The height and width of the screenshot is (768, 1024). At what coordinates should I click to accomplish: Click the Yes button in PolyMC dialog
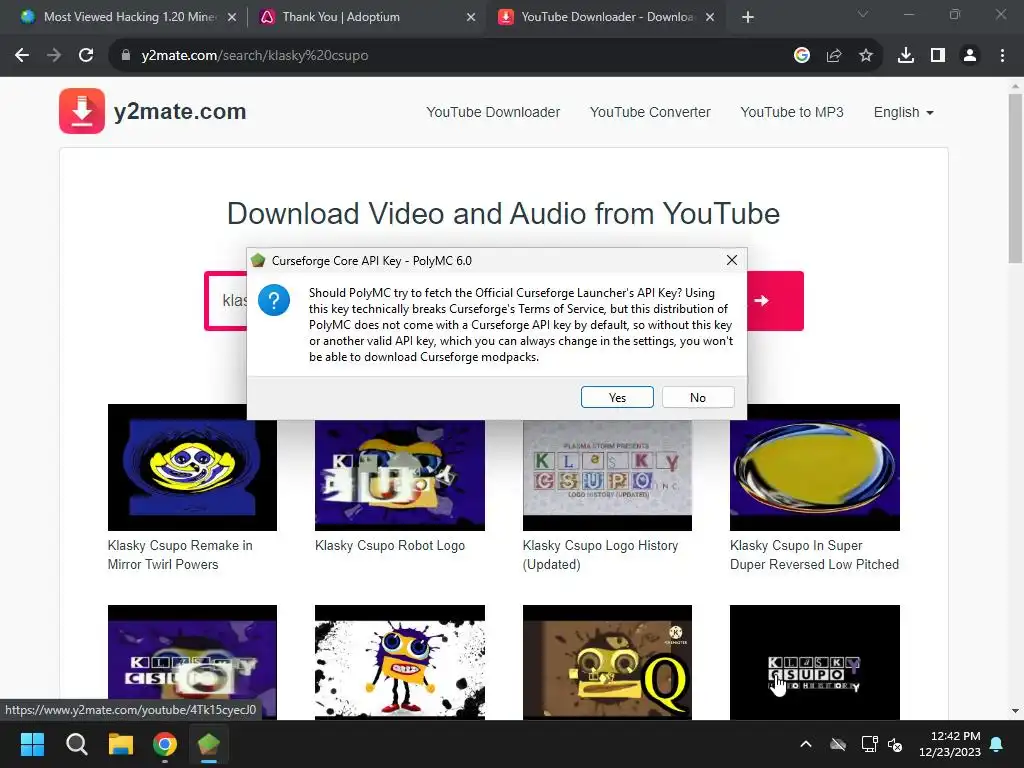pos(617,397)
